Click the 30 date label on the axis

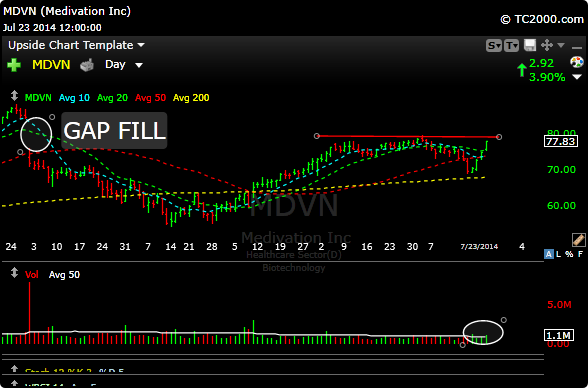(x=412, y=247)
